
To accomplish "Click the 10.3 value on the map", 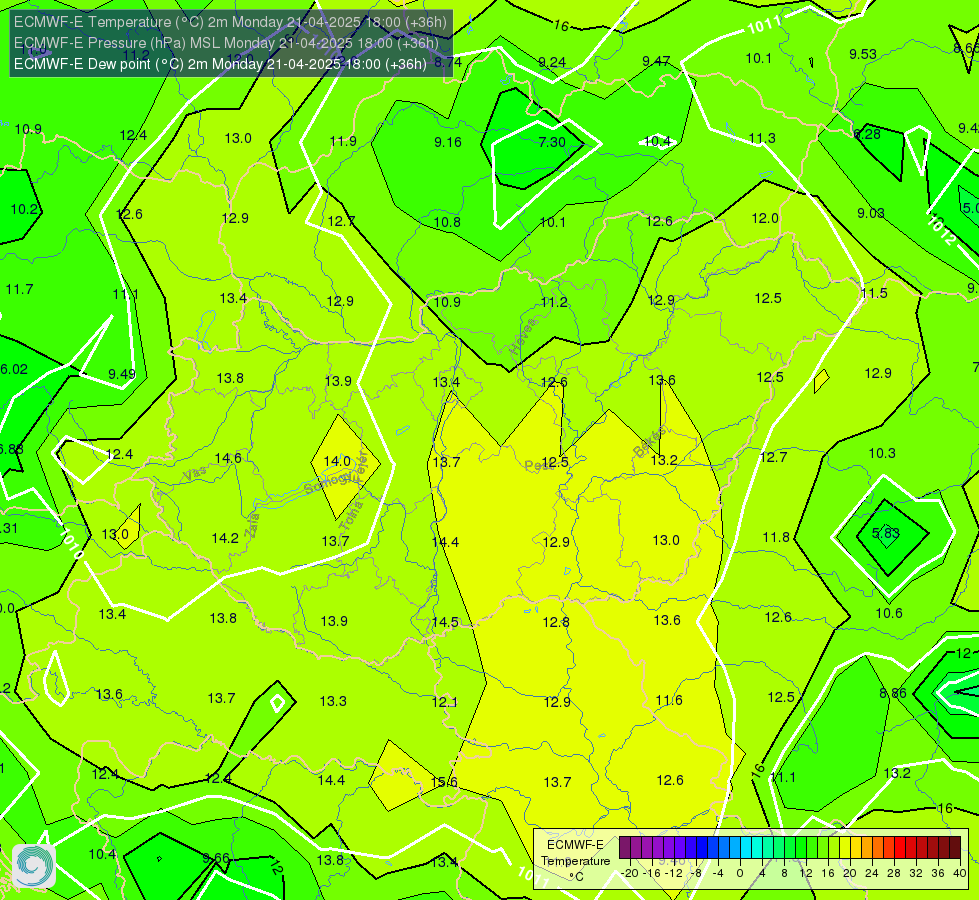I will click(x=882, y=453).
